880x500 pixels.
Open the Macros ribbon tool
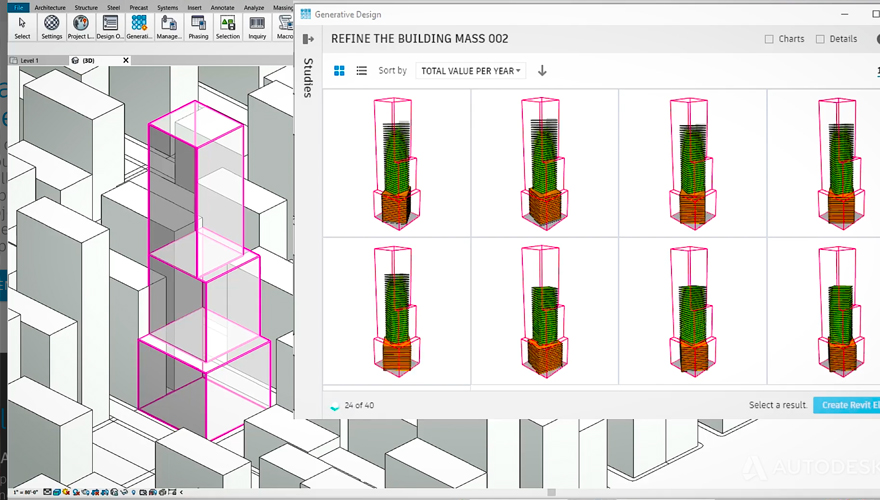coord(285,27)
